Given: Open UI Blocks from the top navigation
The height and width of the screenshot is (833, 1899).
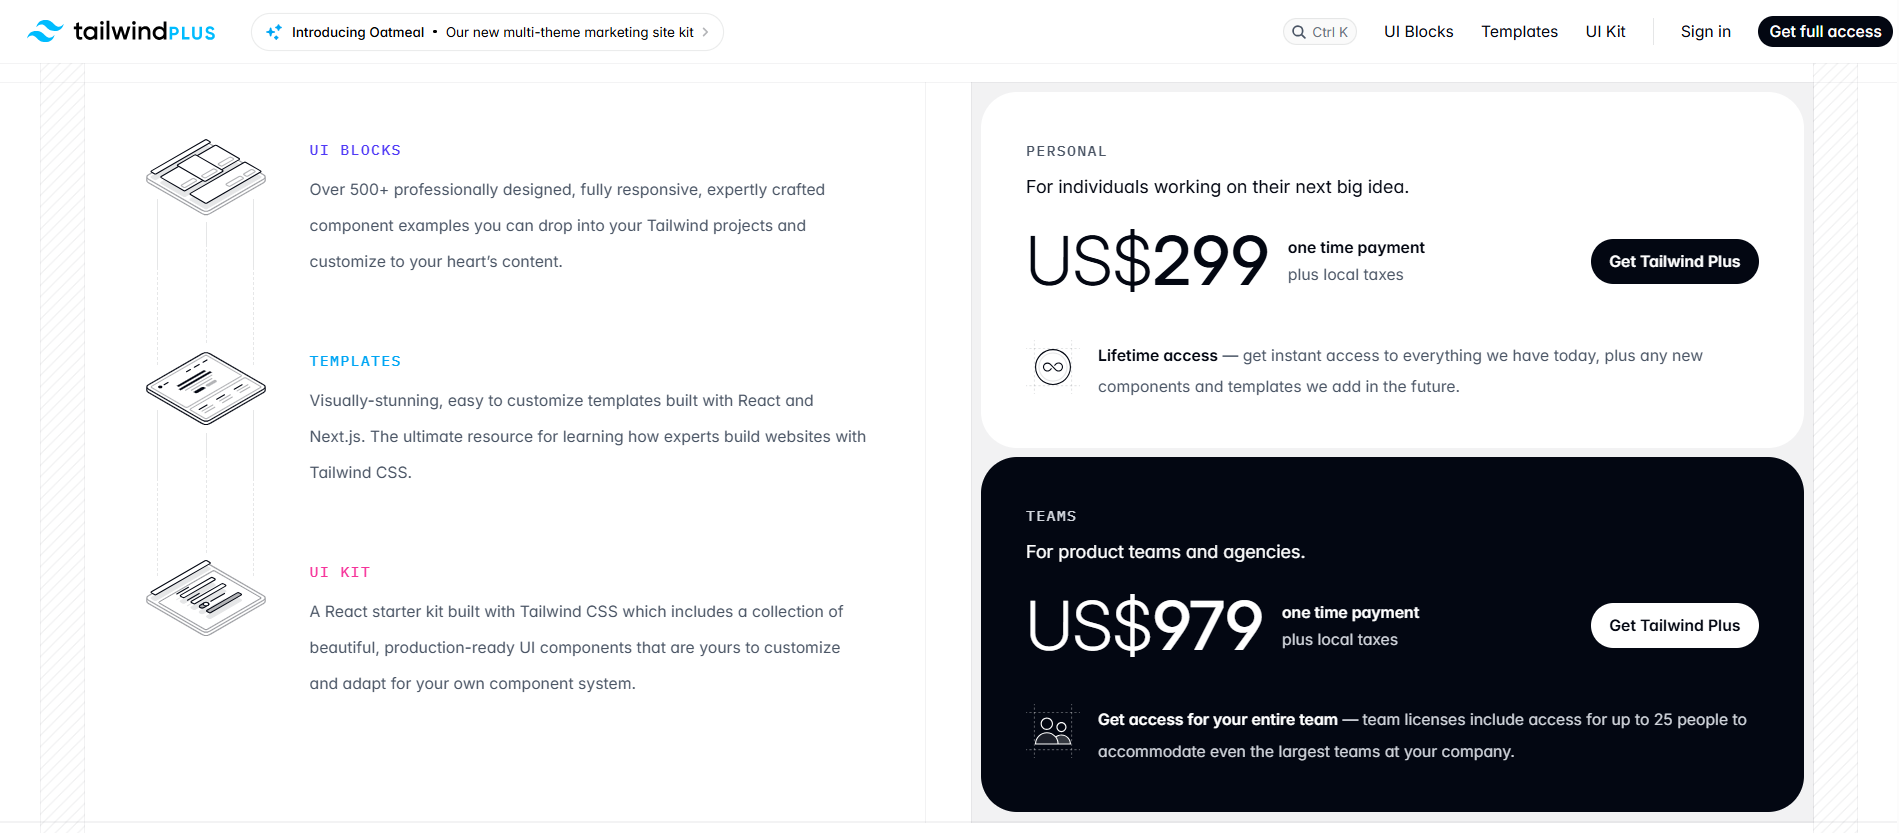Looking at the screenshot, I should coord(1417,31).
